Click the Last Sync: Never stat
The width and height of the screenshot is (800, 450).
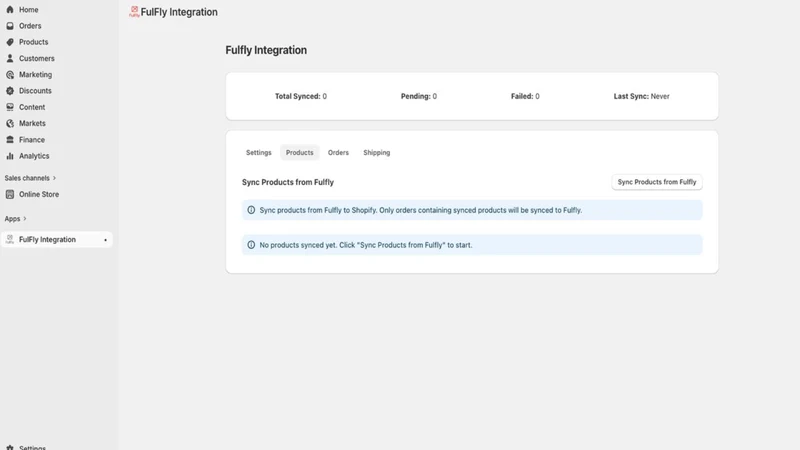[641, 96]
